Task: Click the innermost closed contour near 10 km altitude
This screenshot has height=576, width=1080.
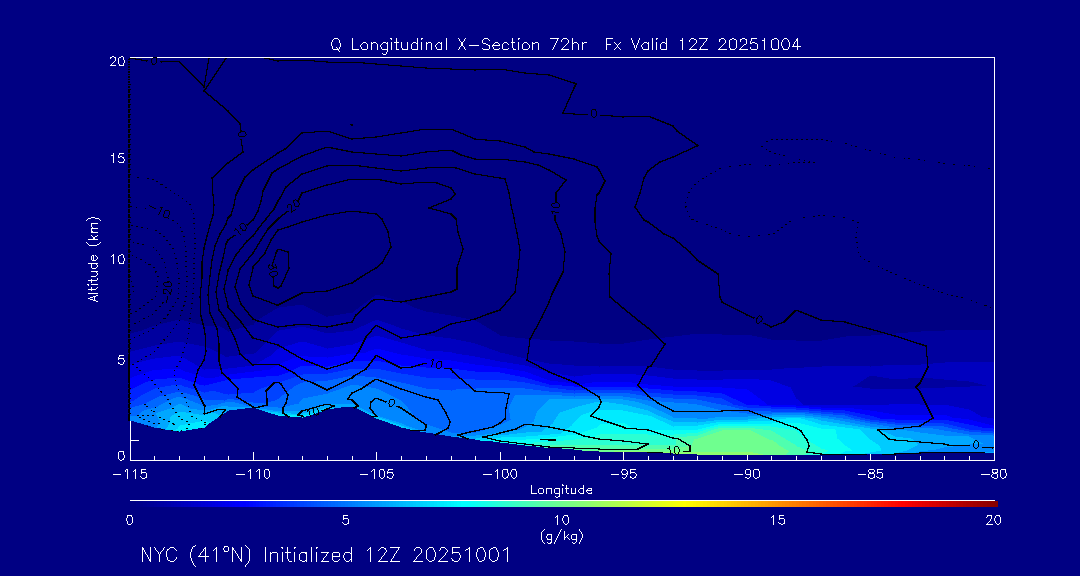Action: pyautogui.click(x=278, y=266)
